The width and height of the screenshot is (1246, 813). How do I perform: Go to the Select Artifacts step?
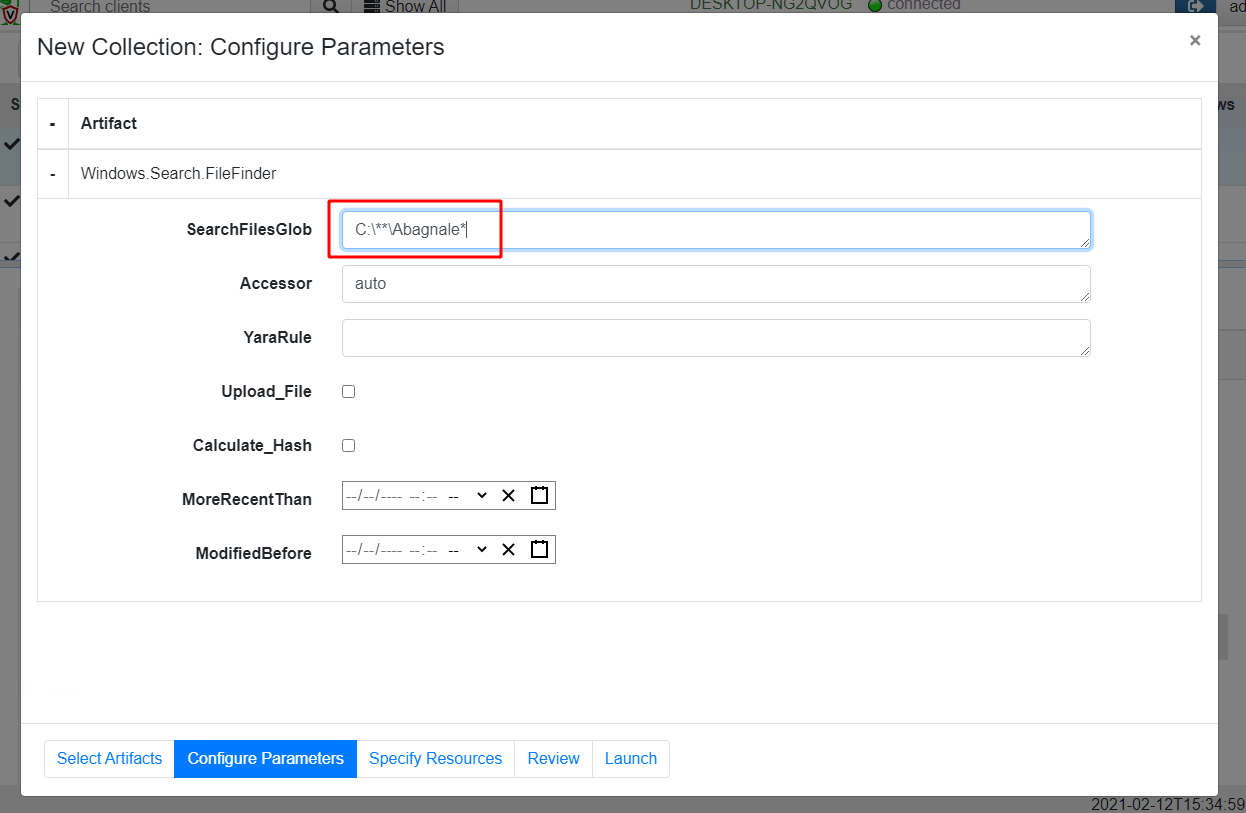(109, 759)
